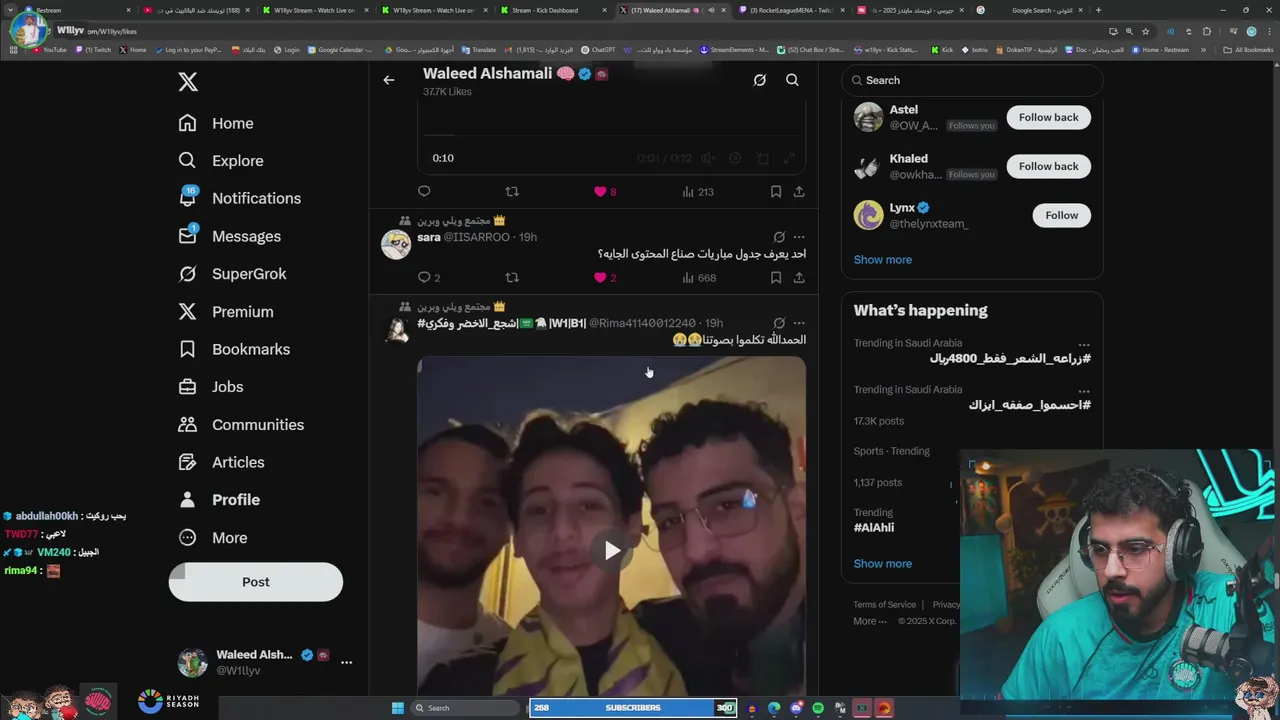The width and height of the screenshot is (1280, 720).
Task: Click Show more under What's happening
Action: (882, 564)
